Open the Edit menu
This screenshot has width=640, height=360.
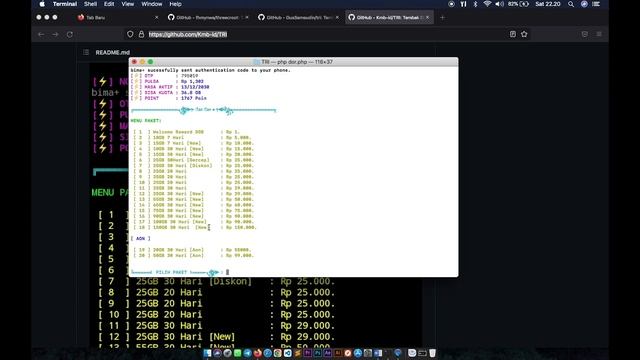pos(109,4)
